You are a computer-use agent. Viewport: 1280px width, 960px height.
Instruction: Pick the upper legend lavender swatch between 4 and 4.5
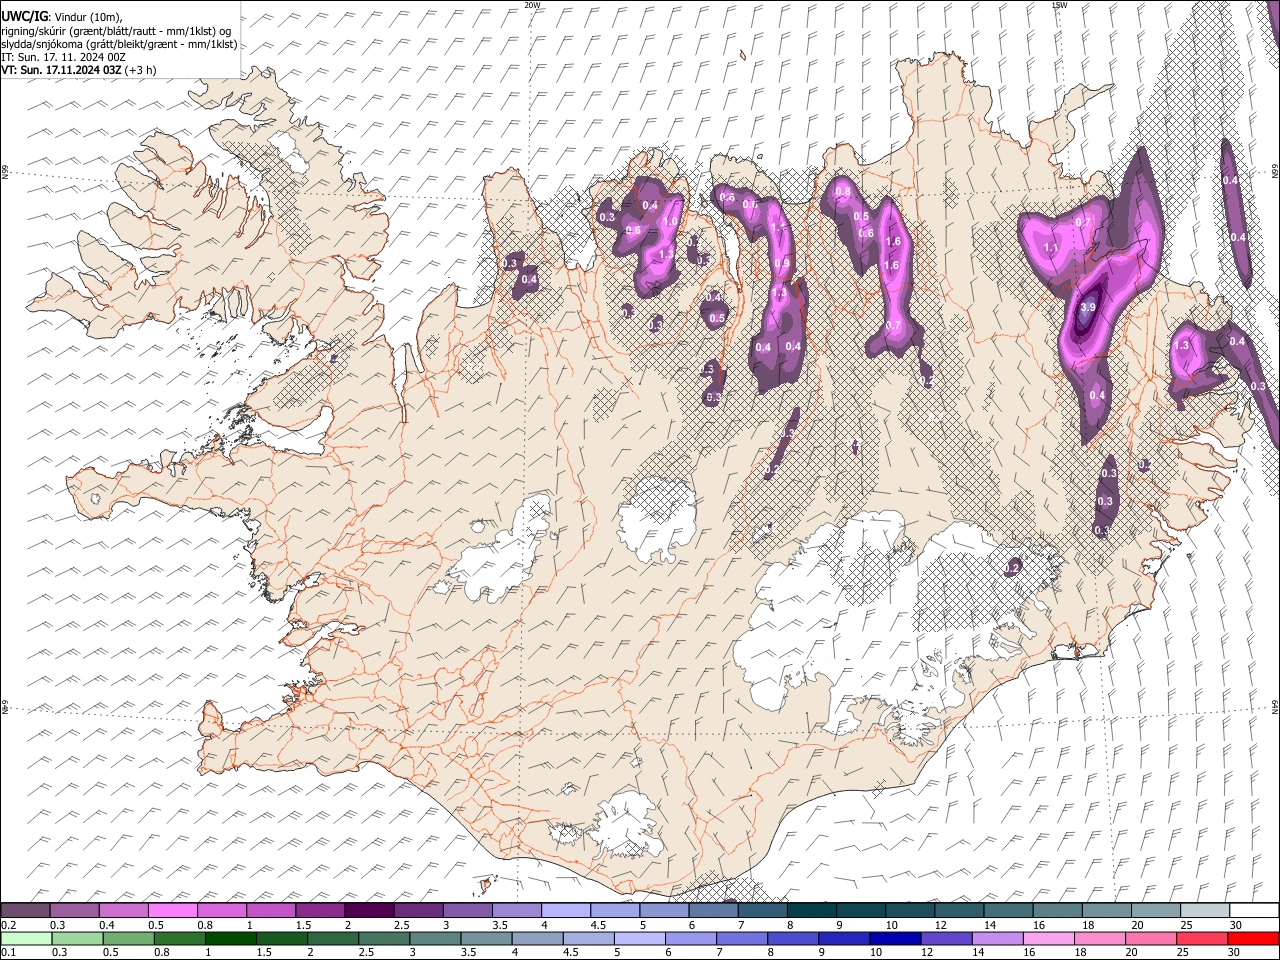(x=566, y=911)
